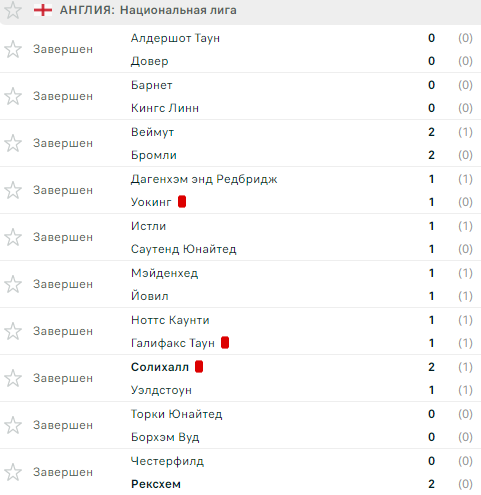This screenshot has height=495, width=481.
Task: Toggle star for Torquay United vs Boreham Wood
Action: pyautogui.click(x=13, y=425)
